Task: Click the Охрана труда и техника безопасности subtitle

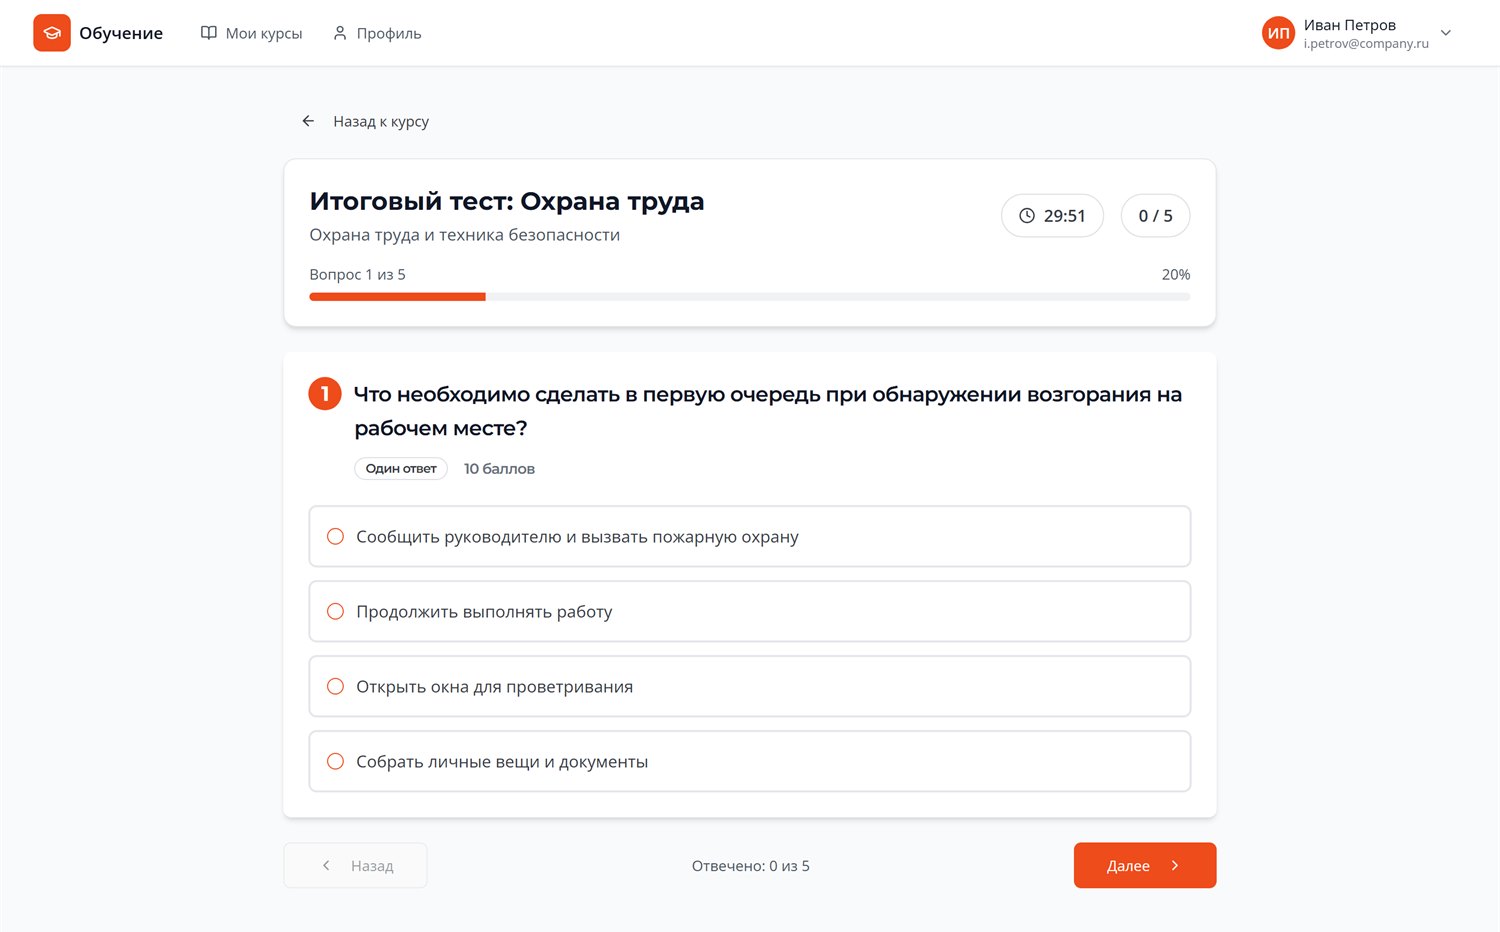Action: click(465, 235)
